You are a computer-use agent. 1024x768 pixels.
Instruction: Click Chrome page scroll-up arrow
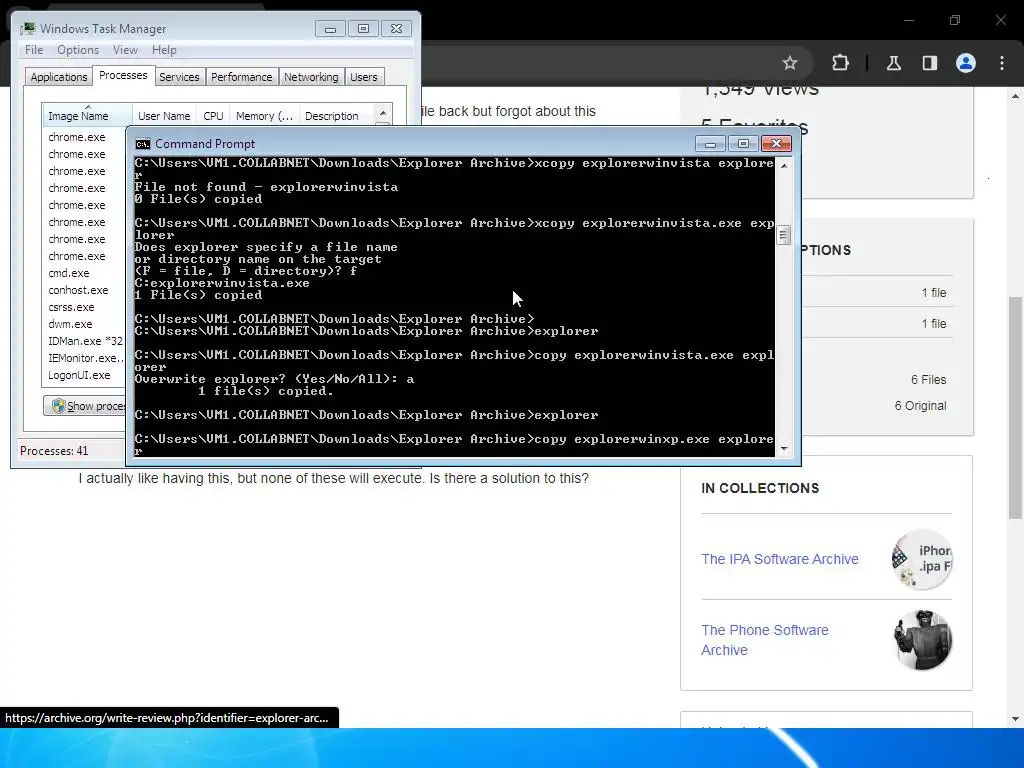1015,96
